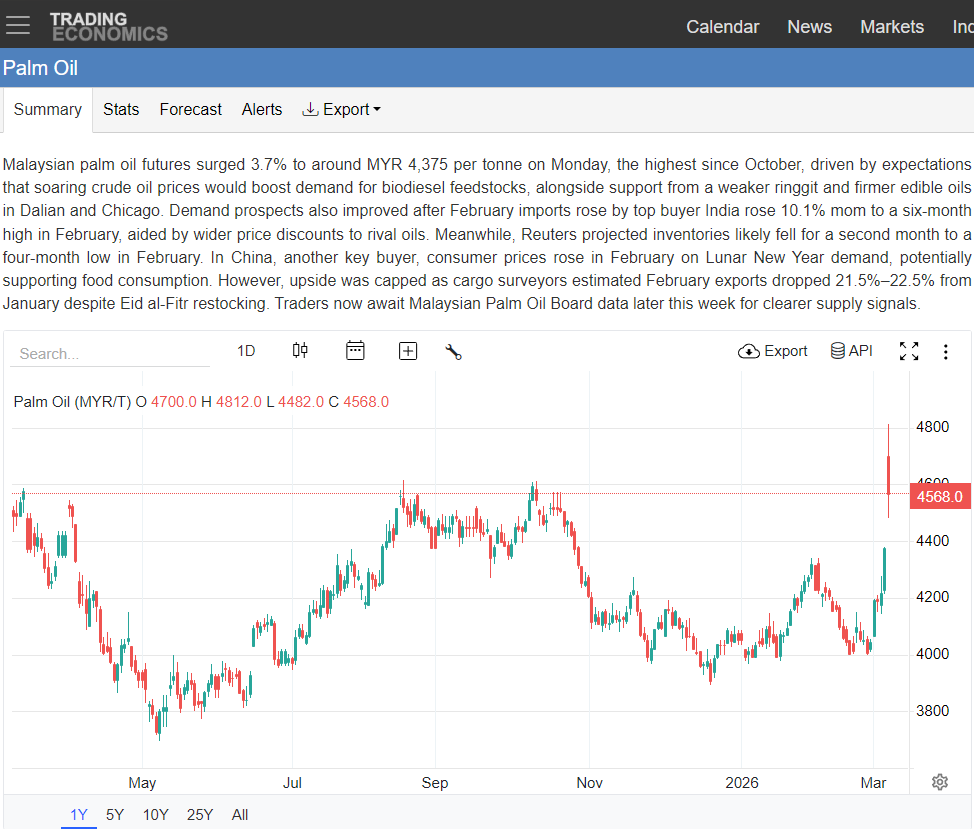Click the 2026 label on time axis
This screenshot has height=829, width=974.
click(x=742, y=782)
